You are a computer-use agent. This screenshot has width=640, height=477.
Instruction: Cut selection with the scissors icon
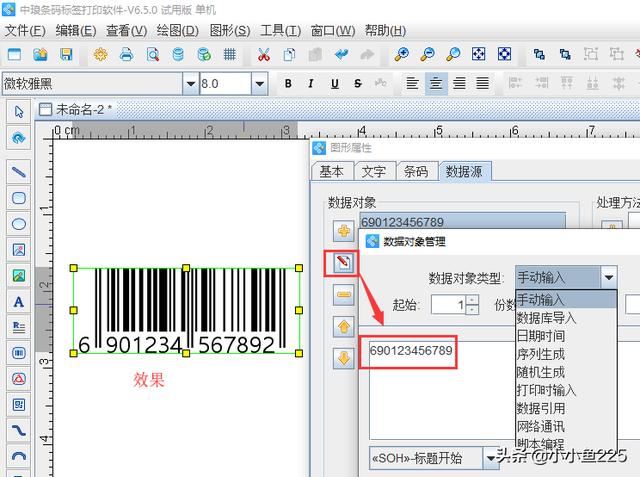264,54
